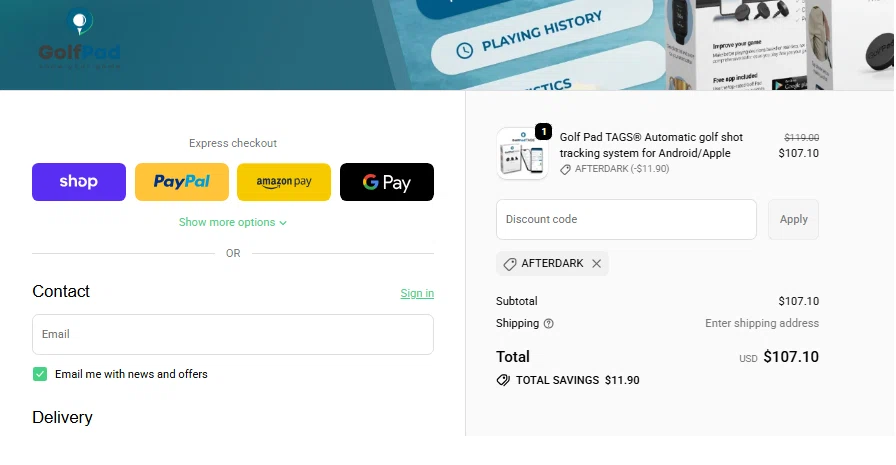Select Amazon Pay checkout button
This screenshot has height=465, width=896.
(284, 182)
